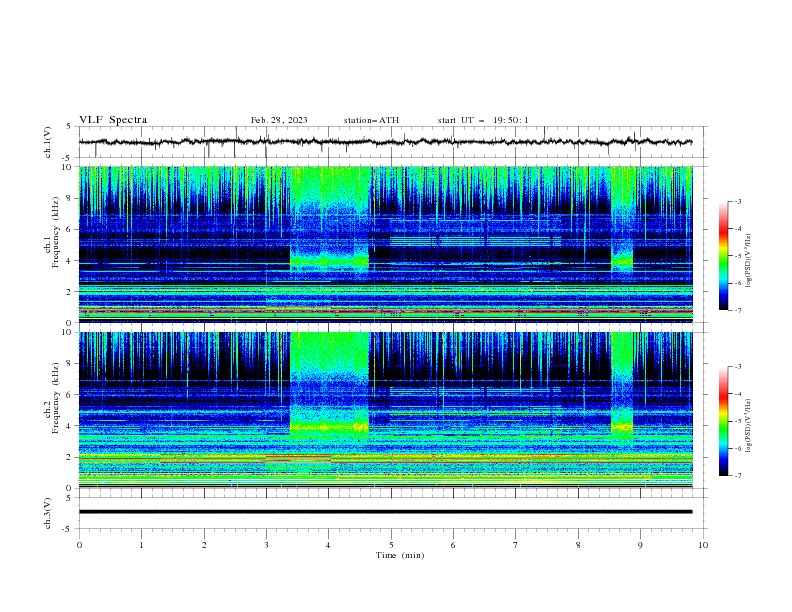Click the "-7" tick on ch.2 colorbar
The width and height of the screenshot is (792, 612).
(x=738, y=475)
